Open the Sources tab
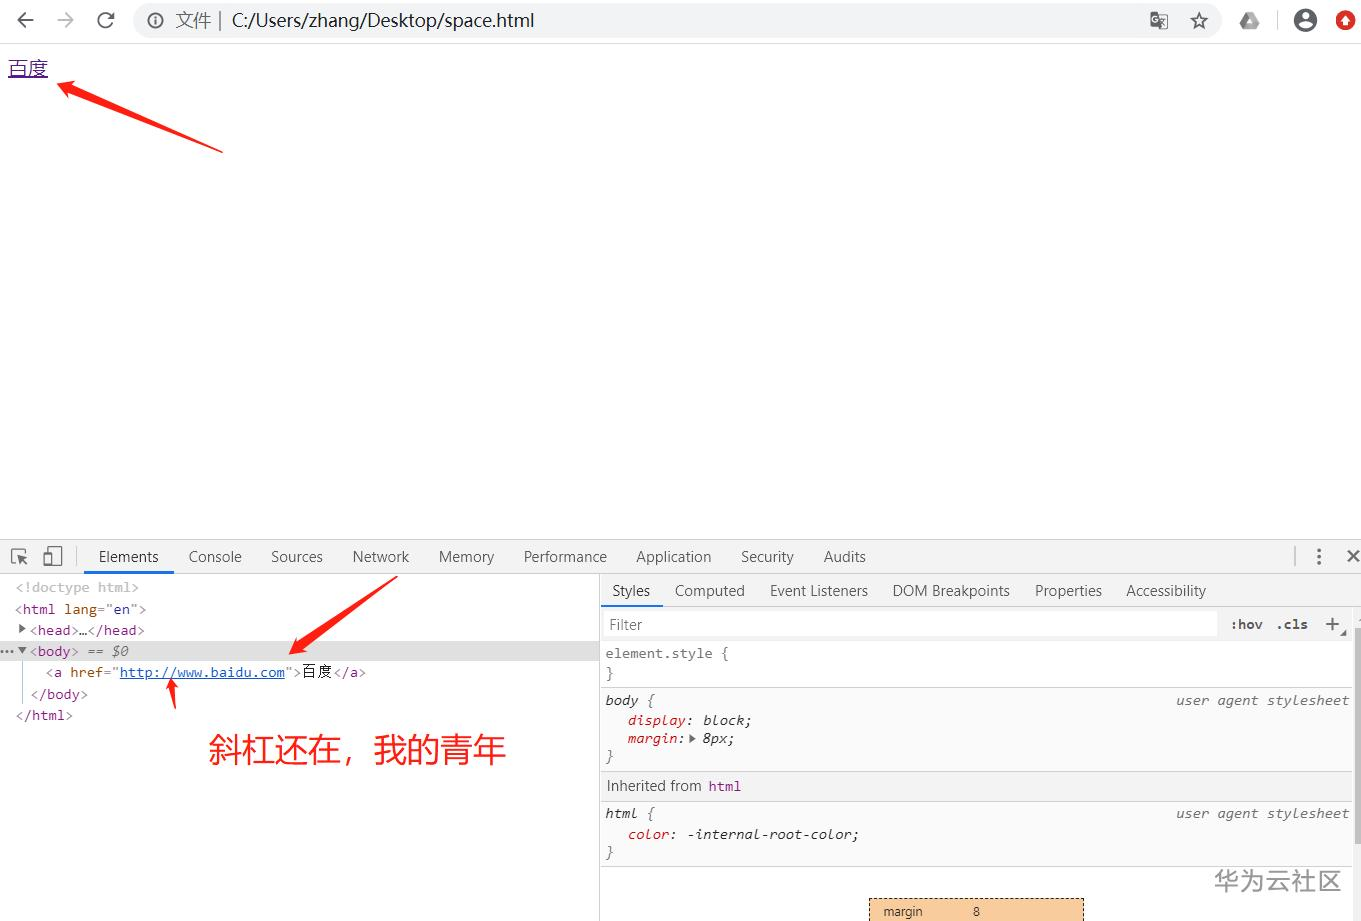The height and width of the screenshot is (921, 1361). coord(297,557)
